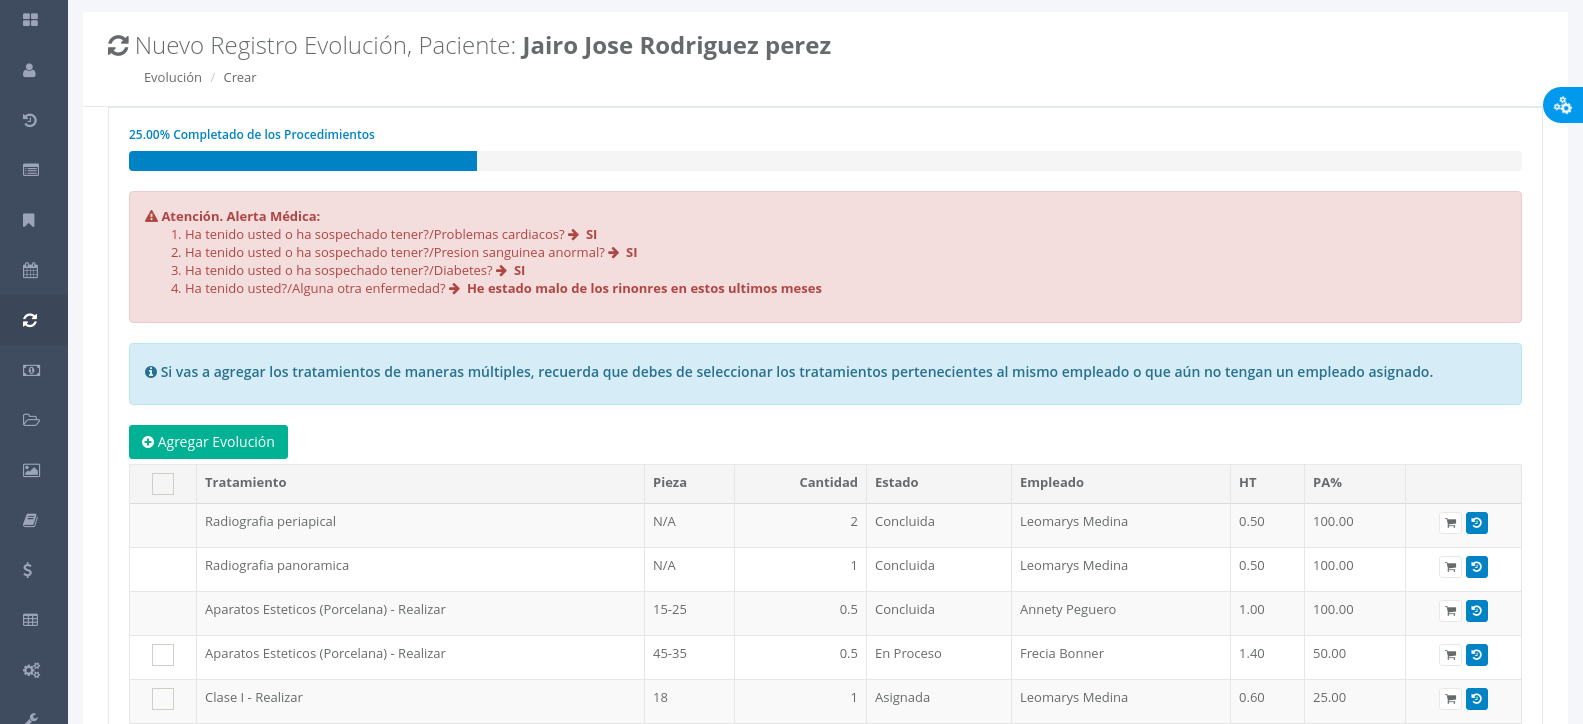
Task: Click cart icon for Radiografia periapical row
Action: coord(1450,523)
